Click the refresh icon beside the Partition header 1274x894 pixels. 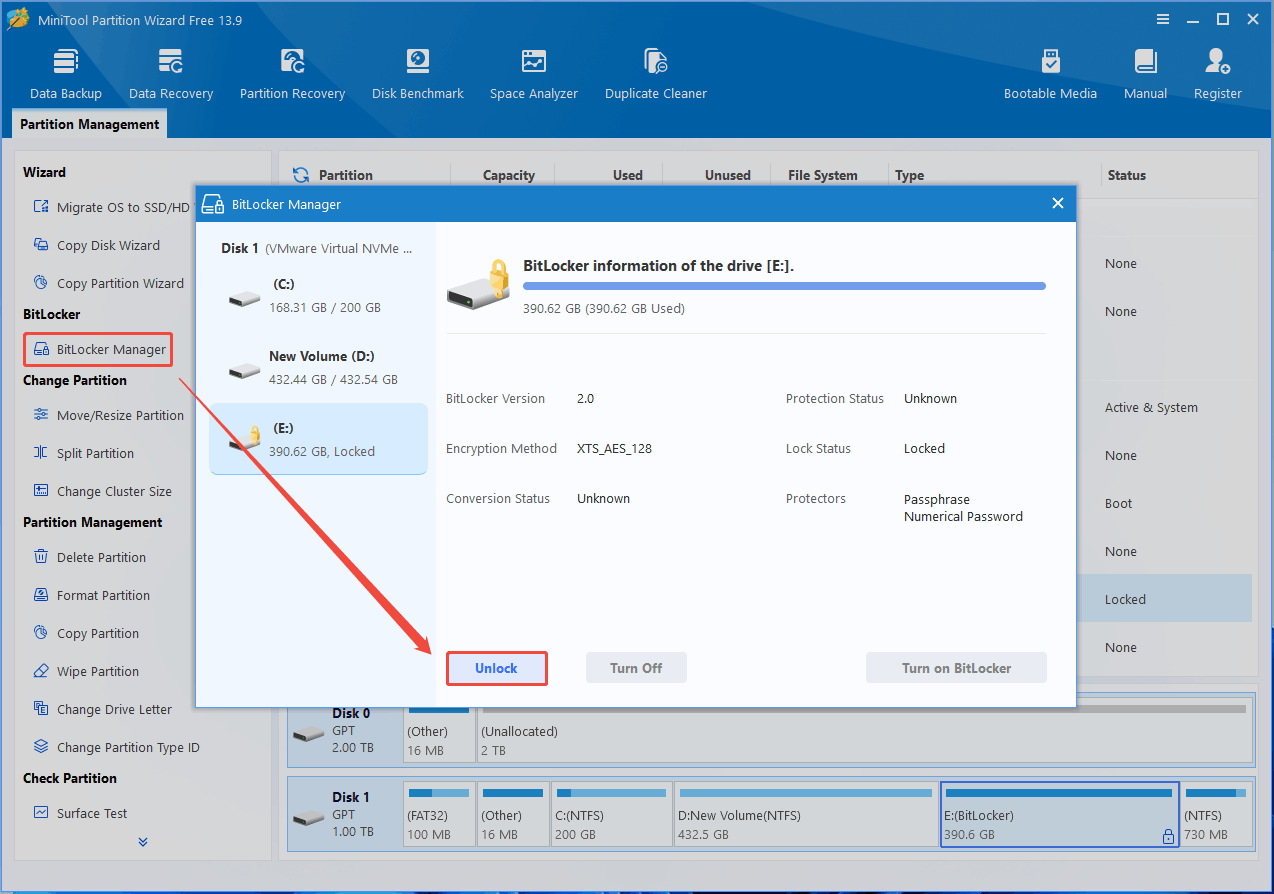pyautogui.click(x=300, y=175)
